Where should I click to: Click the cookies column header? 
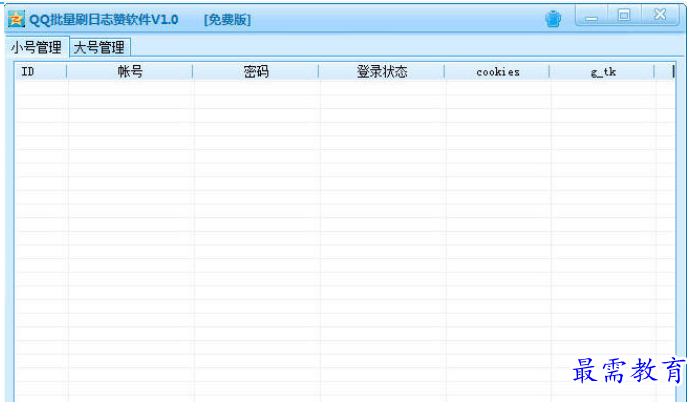(497, 72)
